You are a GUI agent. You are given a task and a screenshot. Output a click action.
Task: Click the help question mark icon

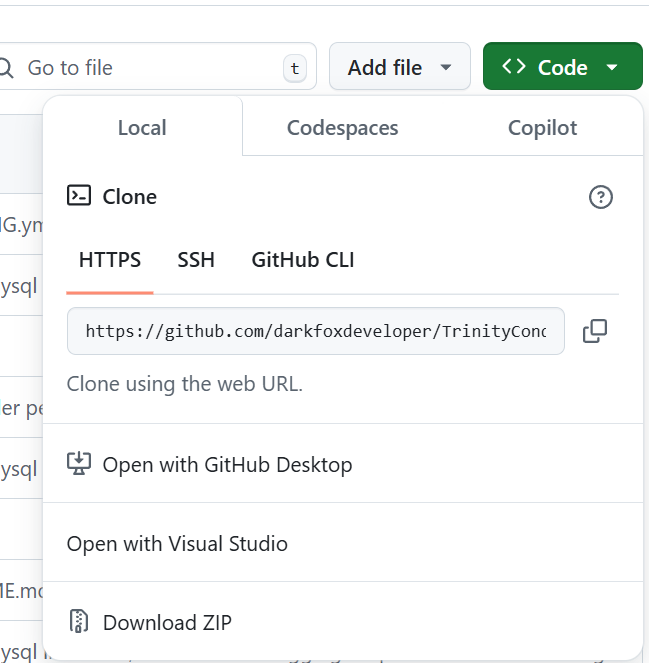(x=600, y=197)
